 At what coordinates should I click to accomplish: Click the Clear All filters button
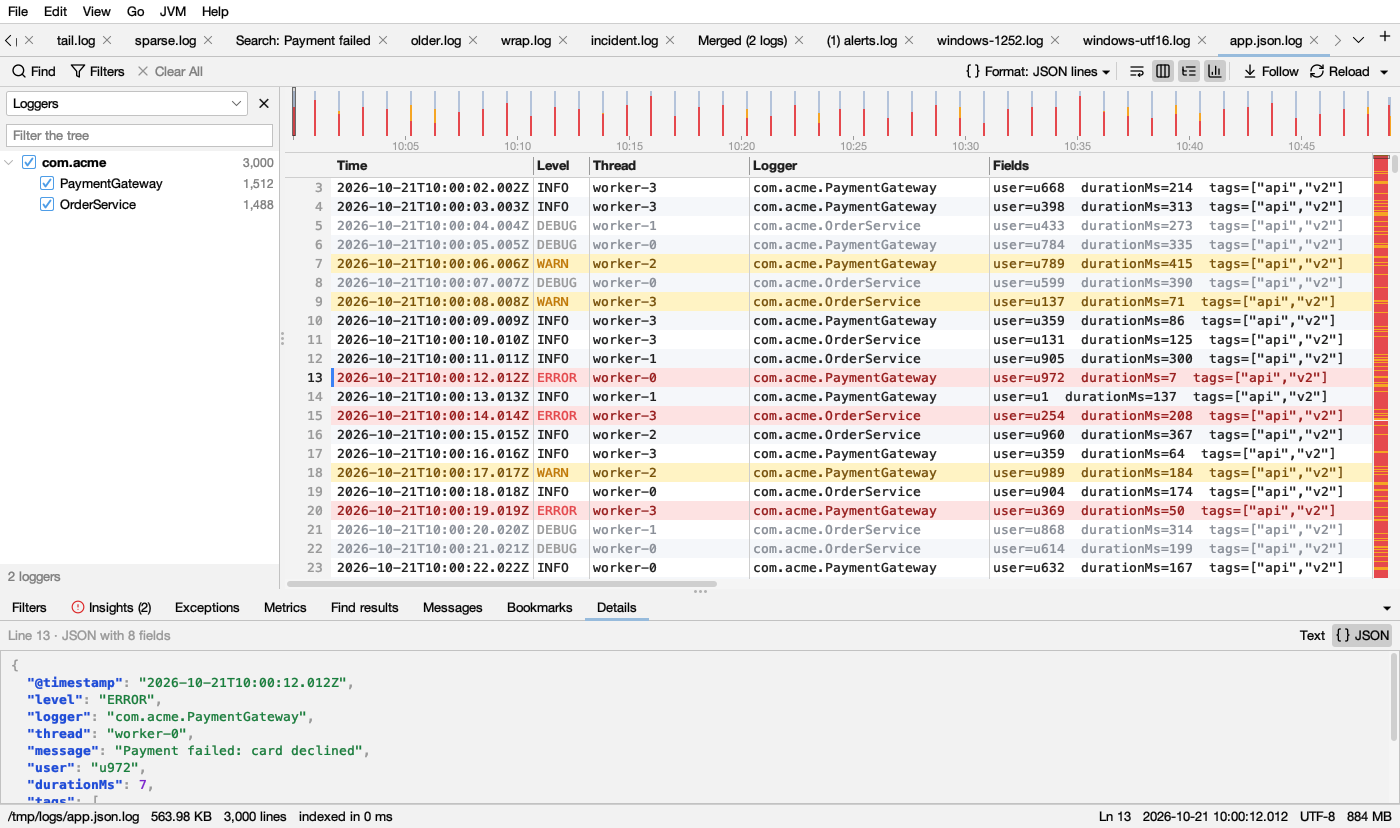[x=170, y=71]
